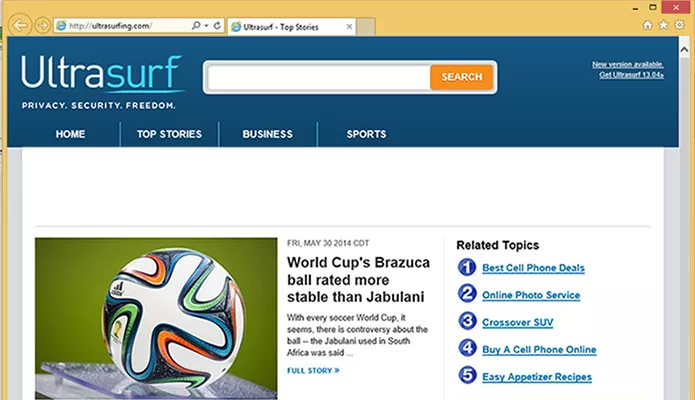Open the Brazuca soccer ball image
695x400 pixels.
156,318
